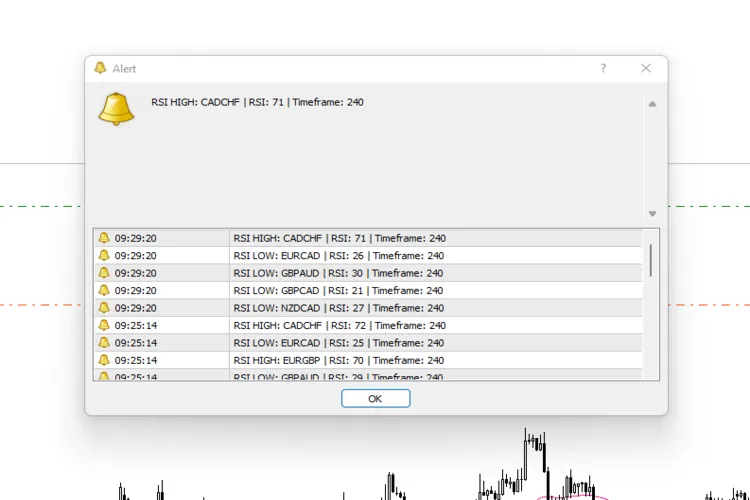
Task: Click bell icon beside EURCAD RSI 26 row
Action: point(103,256)
